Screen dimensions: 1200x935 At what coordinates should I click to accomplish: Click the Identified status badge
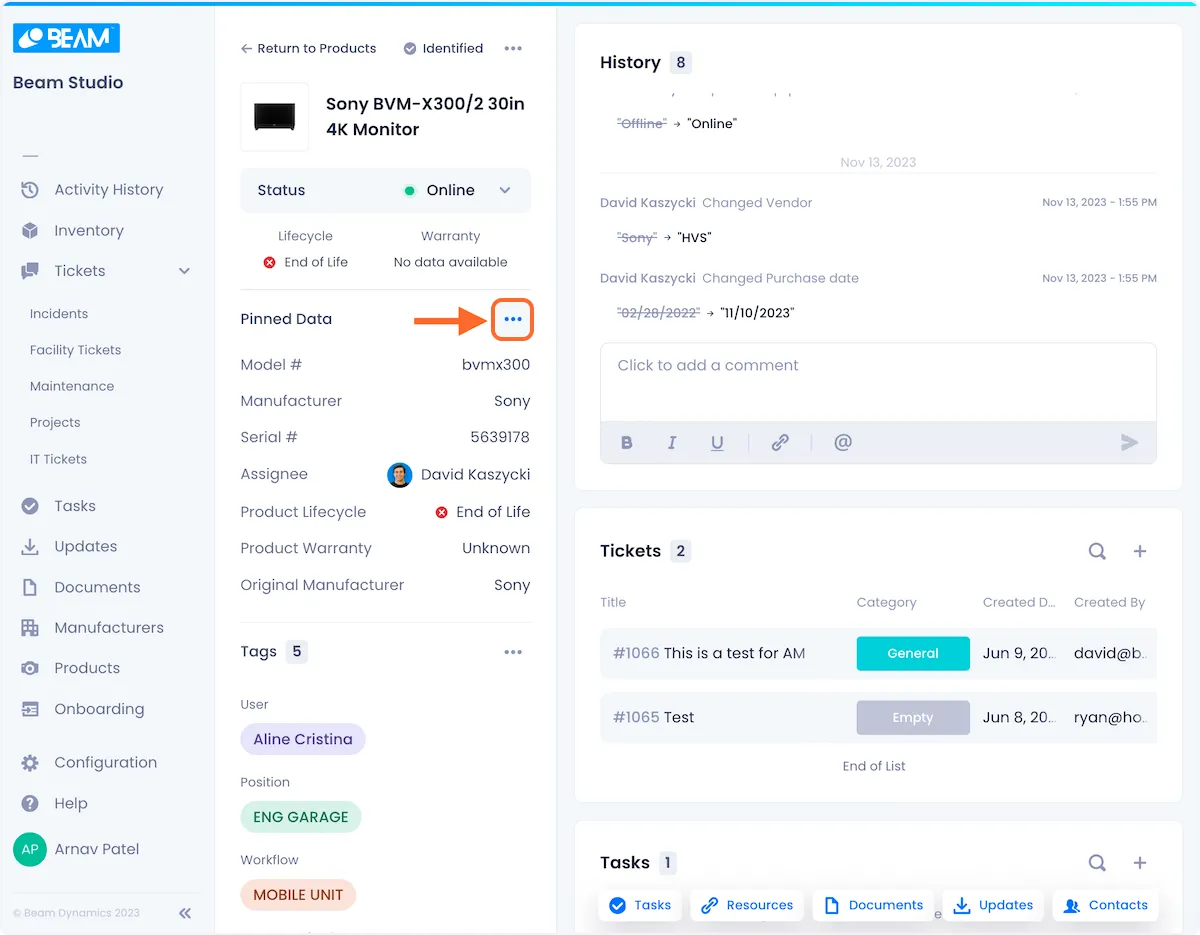pyautogui.click(x=443, y=48)
